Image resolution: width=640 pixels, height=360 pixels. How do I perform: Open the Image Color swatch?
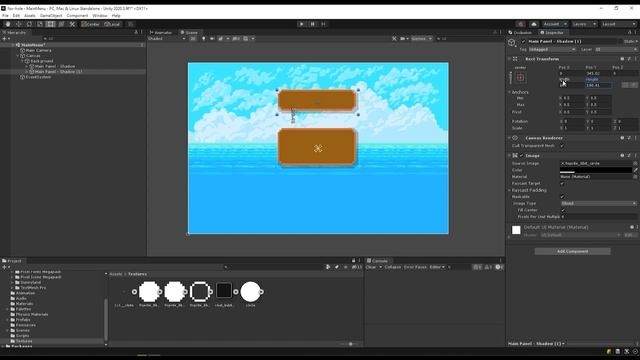coord(596,170)
